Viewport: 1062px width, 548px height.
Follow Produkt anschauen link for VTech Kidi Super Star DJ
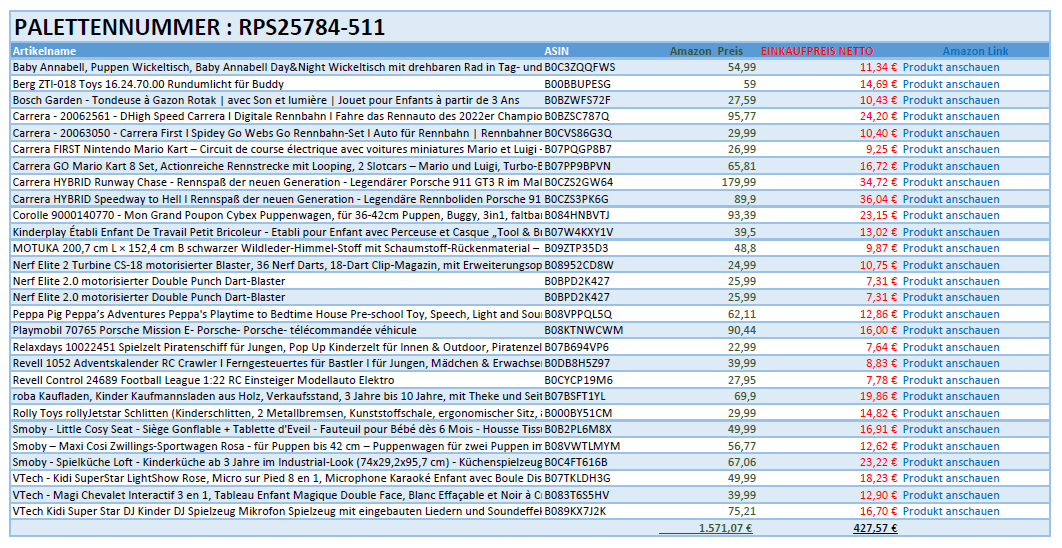pos(950,511)
